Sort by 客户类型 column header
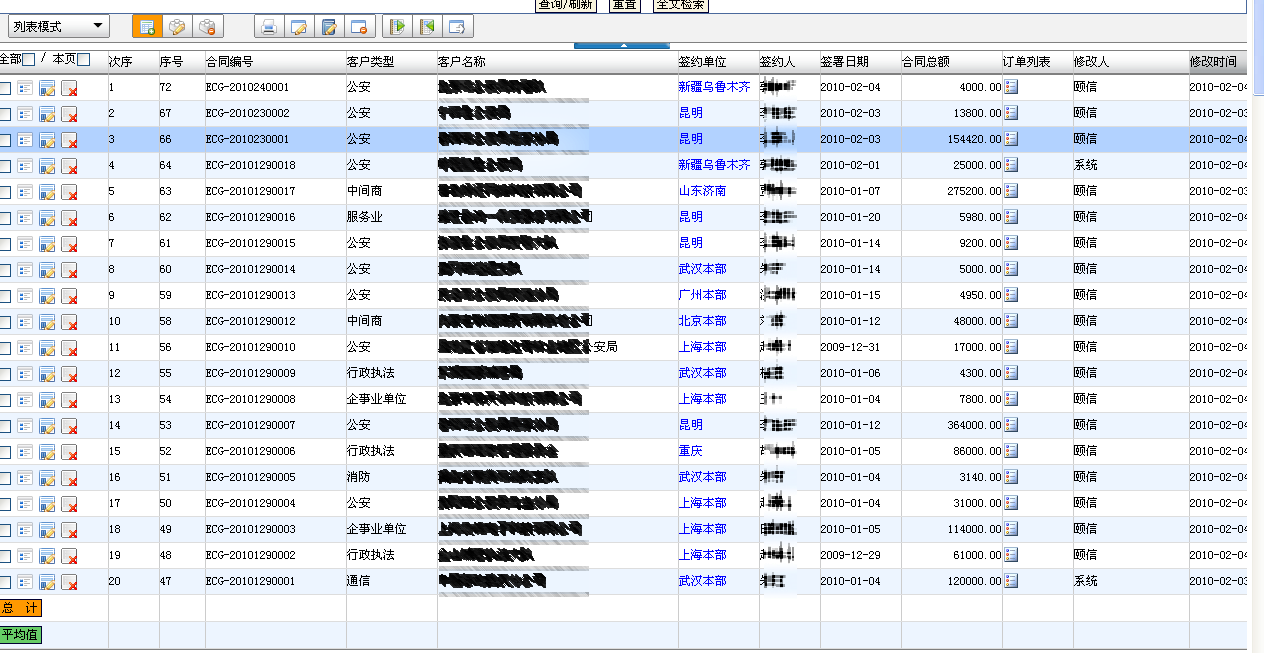The image size is (1264, 653). (370, 62)
